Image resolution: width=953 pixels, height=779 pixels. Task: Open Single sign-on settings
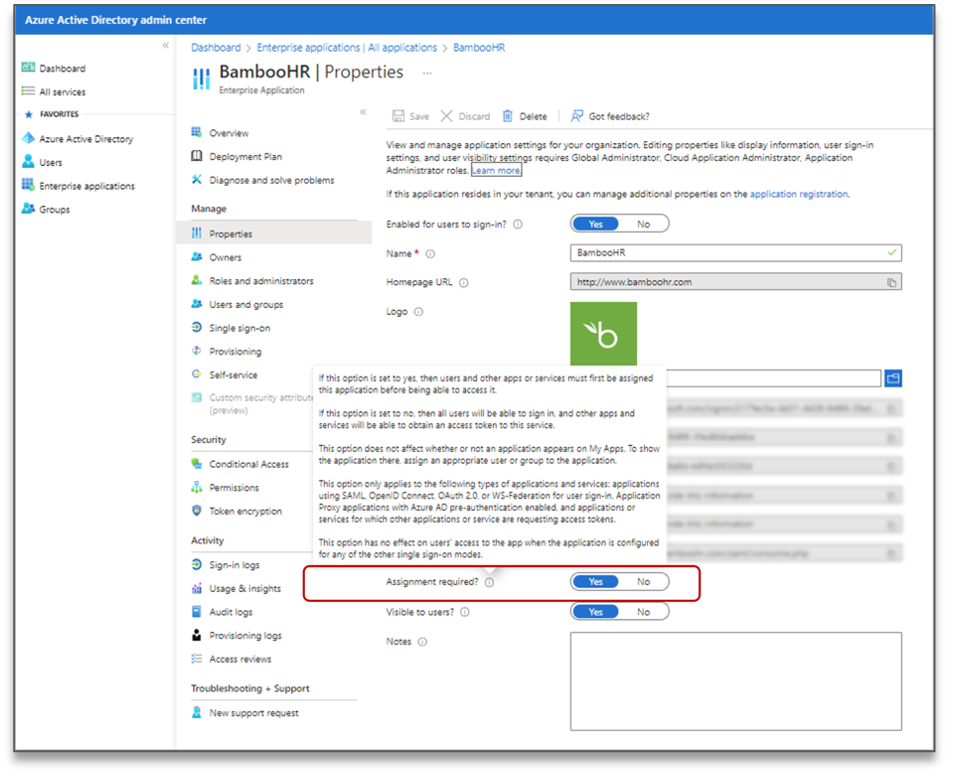click(x=239, y=328)
